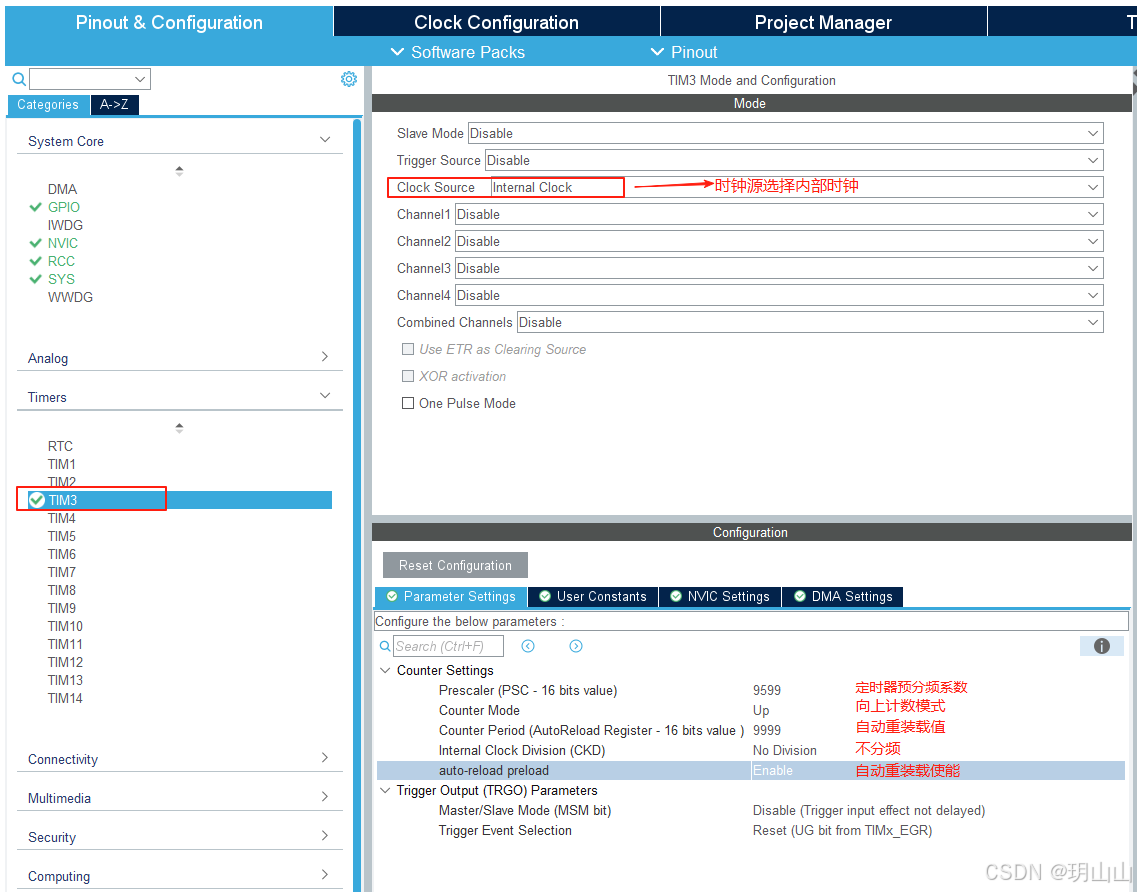This screenshot has height=892, width=1137.
Task: Click Counter Period value 9999
Action: point(766,730)
